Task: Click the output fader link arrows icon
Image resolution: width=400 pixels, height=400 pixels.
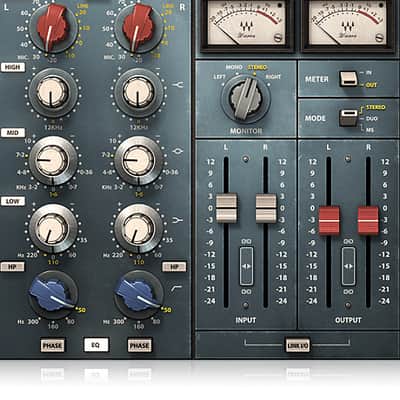Action: pyautogui.click(x=348, y=266)
